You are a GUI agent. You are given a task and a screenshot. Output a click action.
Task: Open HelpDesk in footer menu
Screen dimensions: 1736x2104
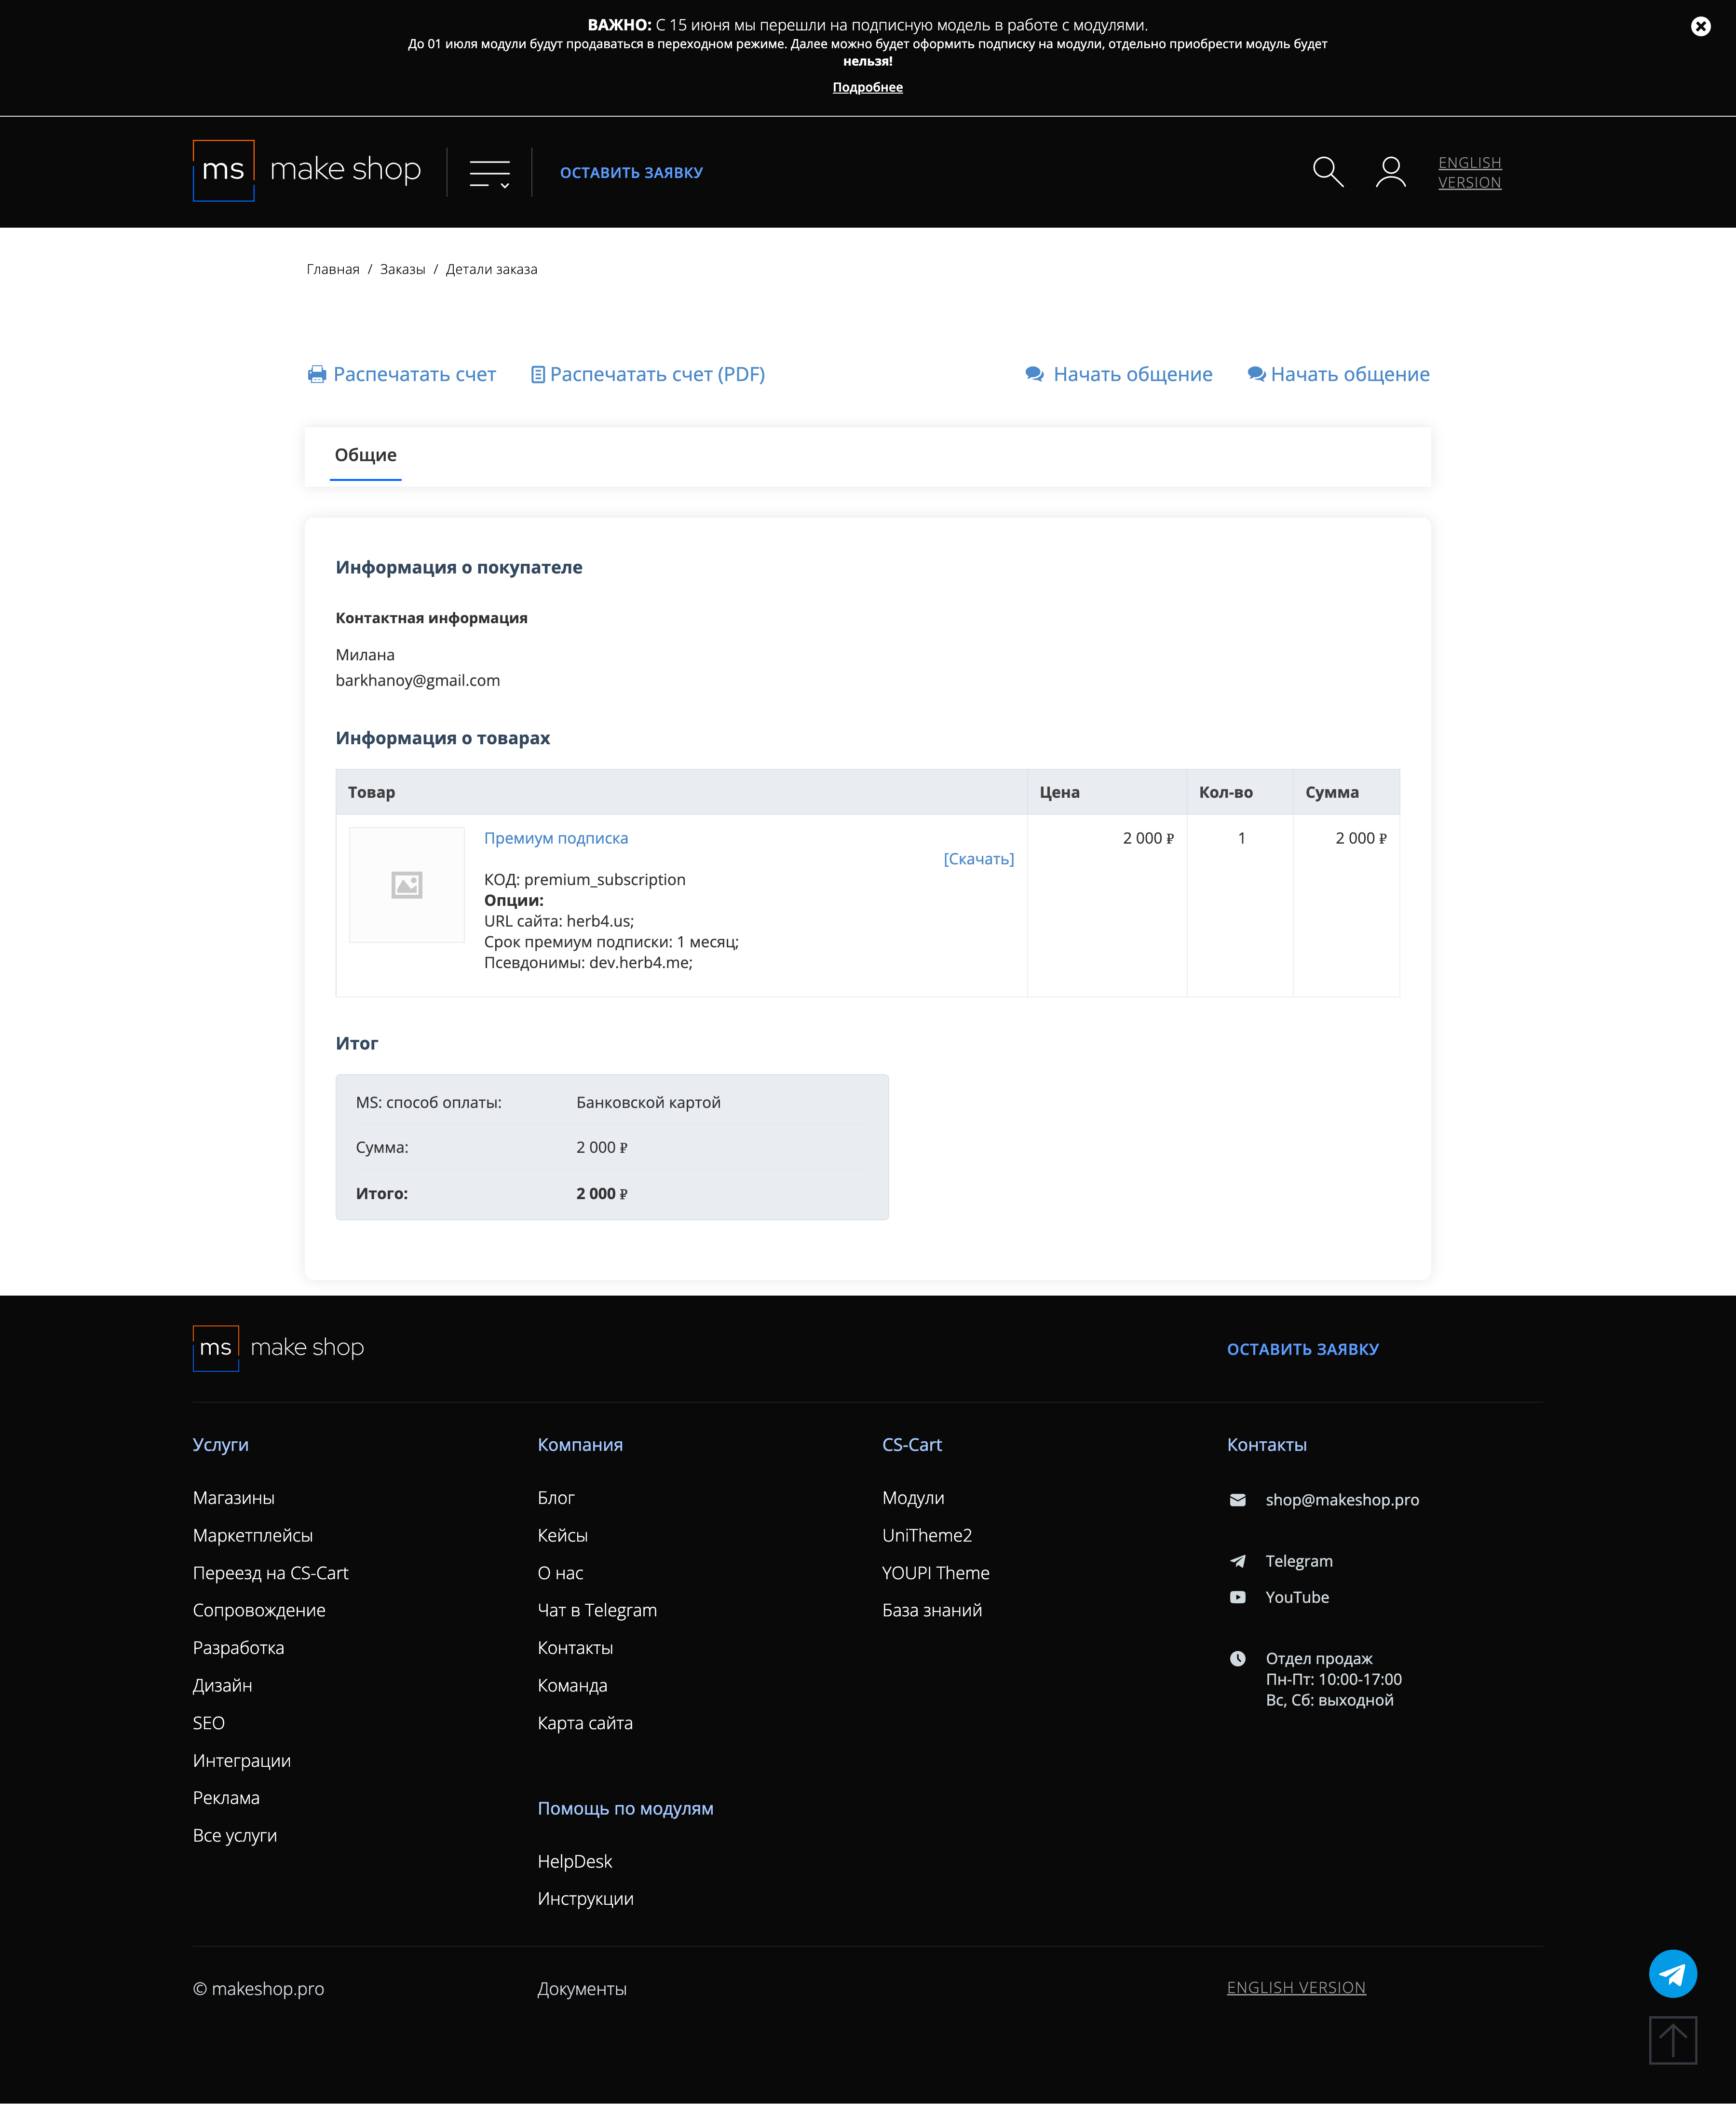click(x=574, y=1861)
